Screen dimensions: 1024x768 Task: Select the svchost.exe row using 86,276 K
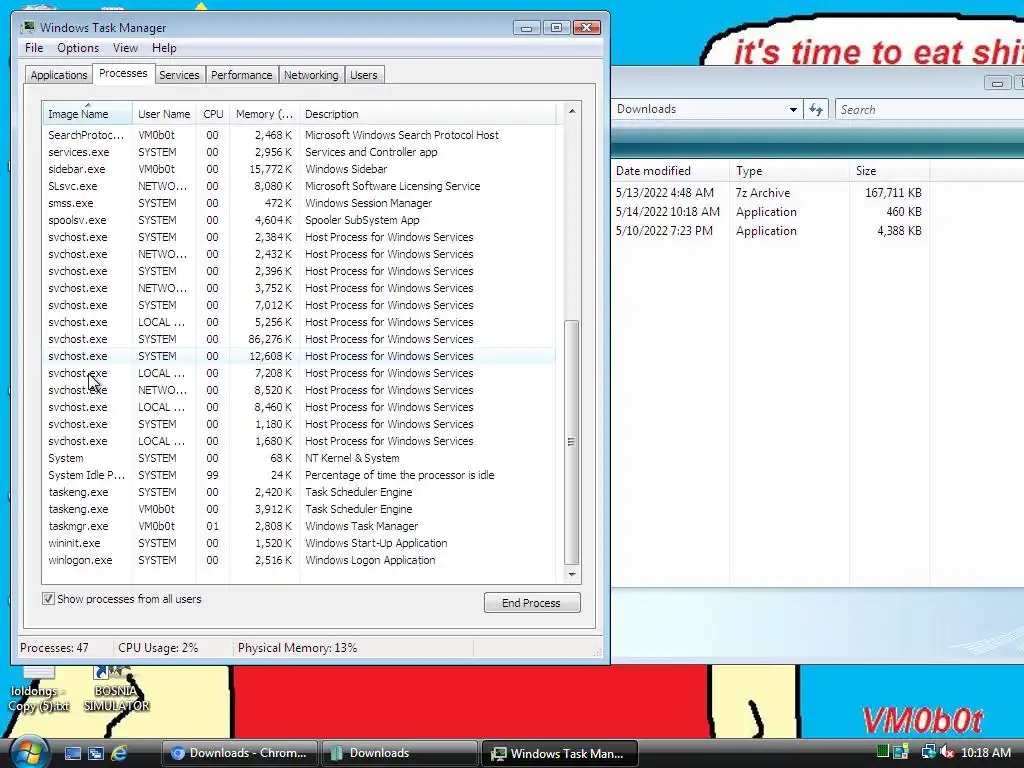coord(299,339)
